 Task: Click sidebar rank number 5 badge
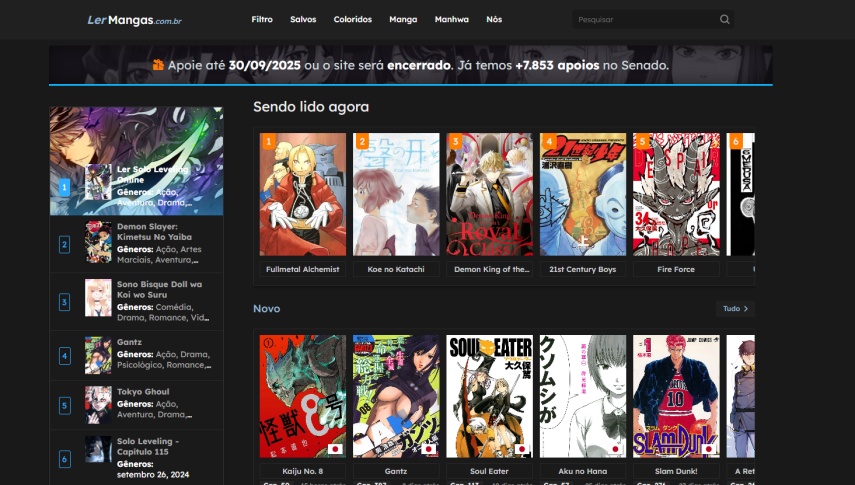tap(64, 405)
